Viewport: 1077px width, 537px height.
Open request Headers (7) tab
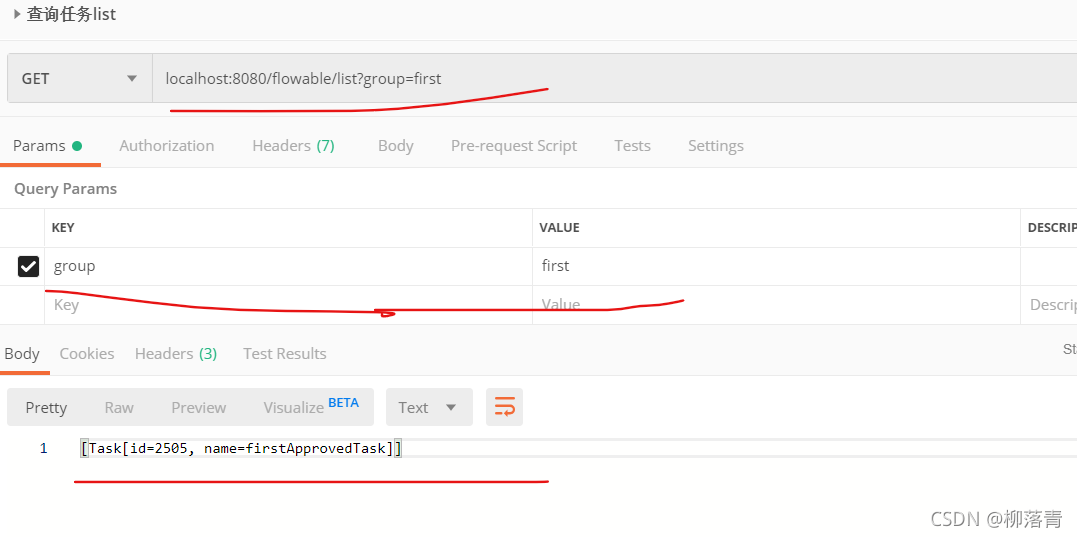point(293,146)
